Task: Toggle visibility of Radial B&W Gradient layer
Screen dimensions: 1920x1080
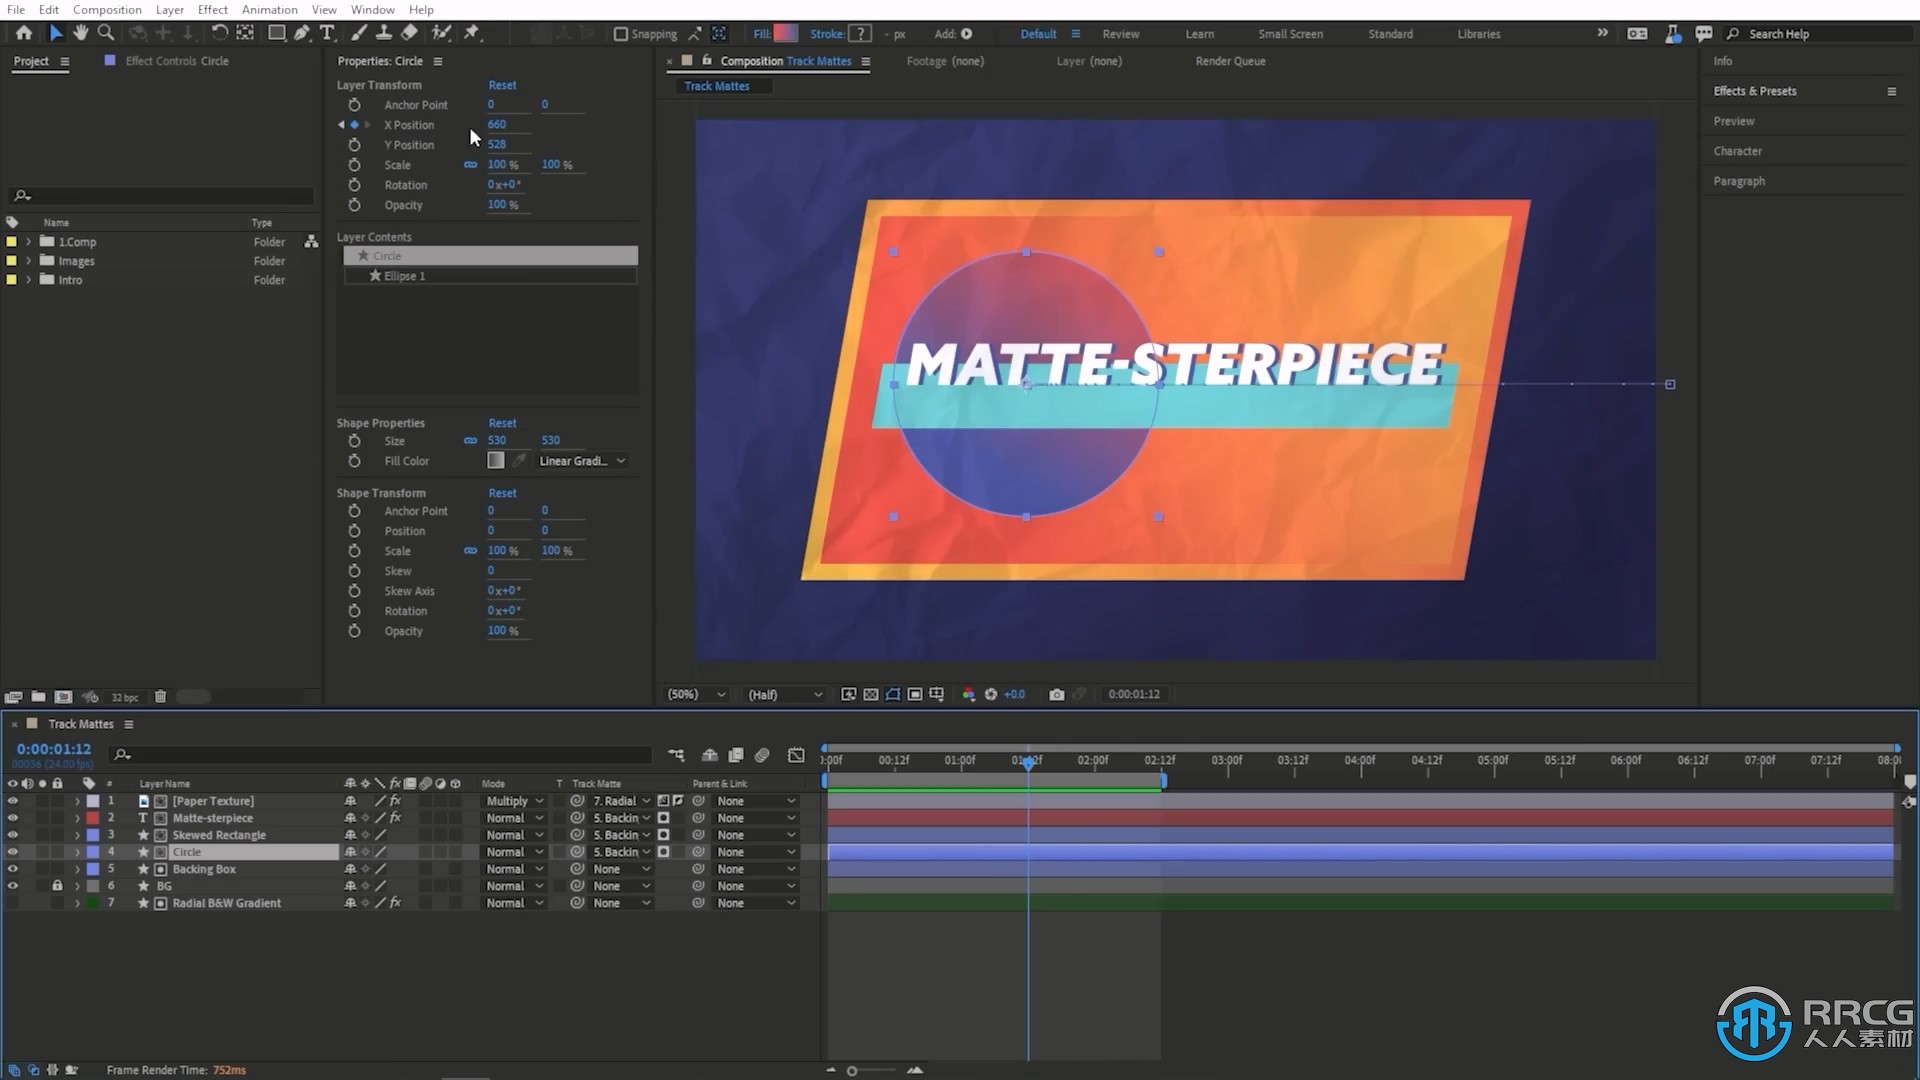Action: (x=12, y=902)
